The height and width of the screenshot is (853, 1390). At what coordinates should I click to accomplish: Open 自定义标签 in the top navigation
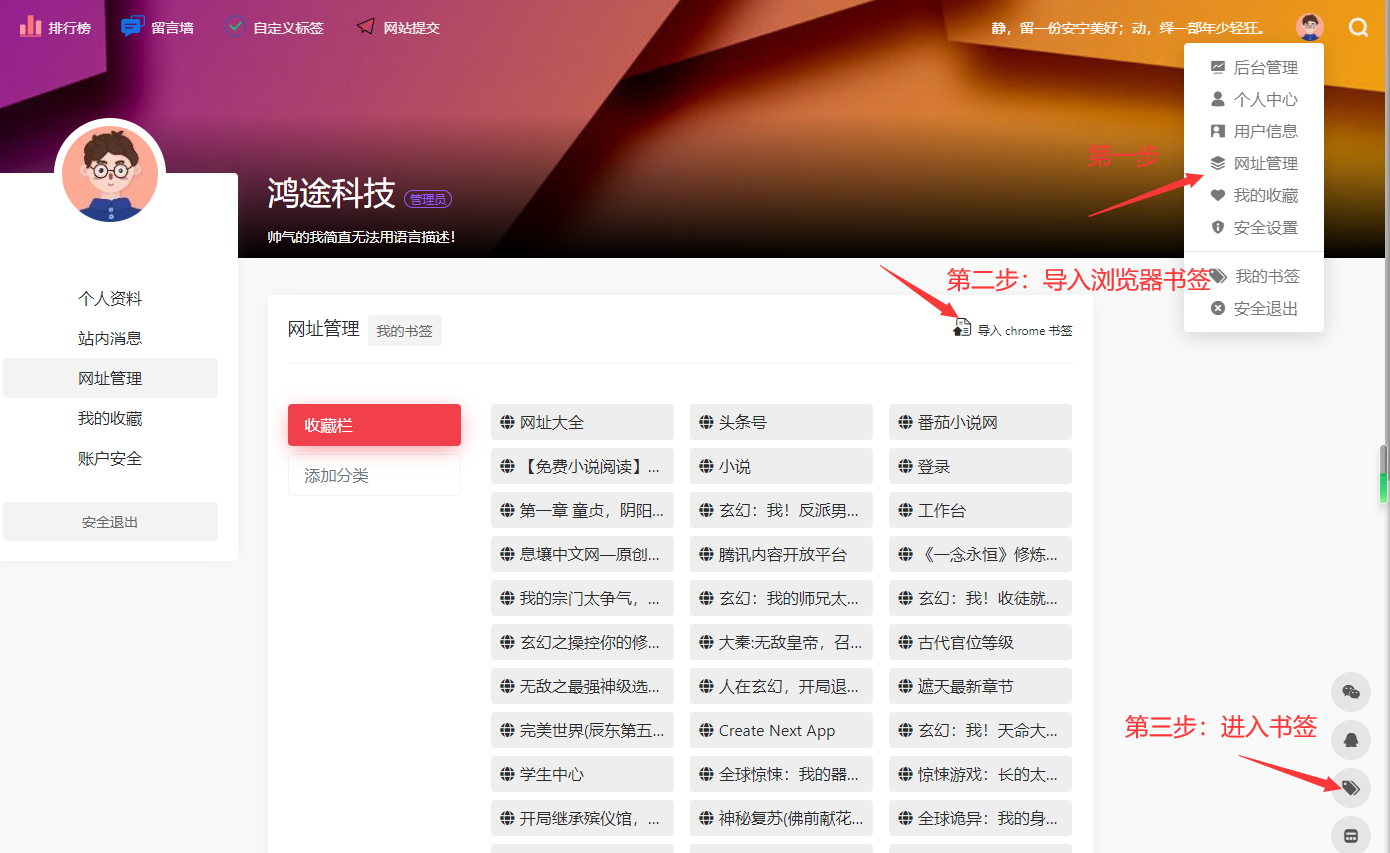click(275, 28)
